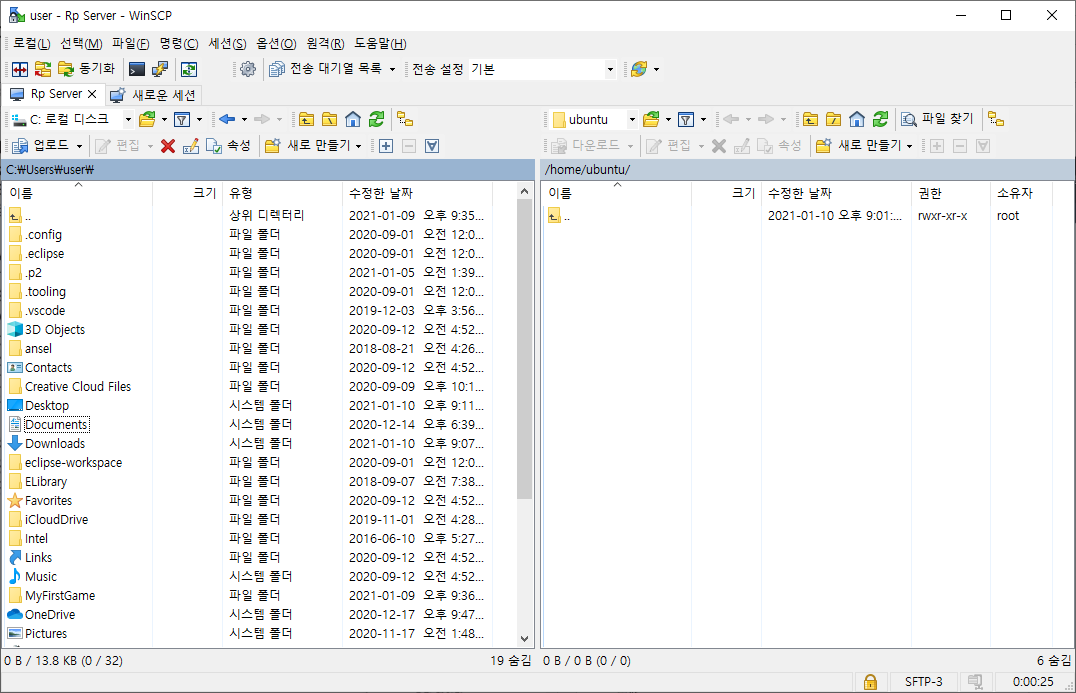Click the Synchronize icon with red and green arrows
This screenshot has width=1076, height=693.
click(x=43, y=69)
